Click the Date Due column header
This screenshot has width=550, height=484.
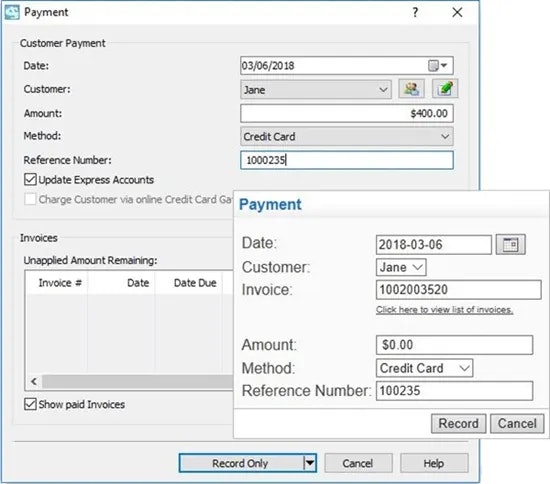point(195,283)
